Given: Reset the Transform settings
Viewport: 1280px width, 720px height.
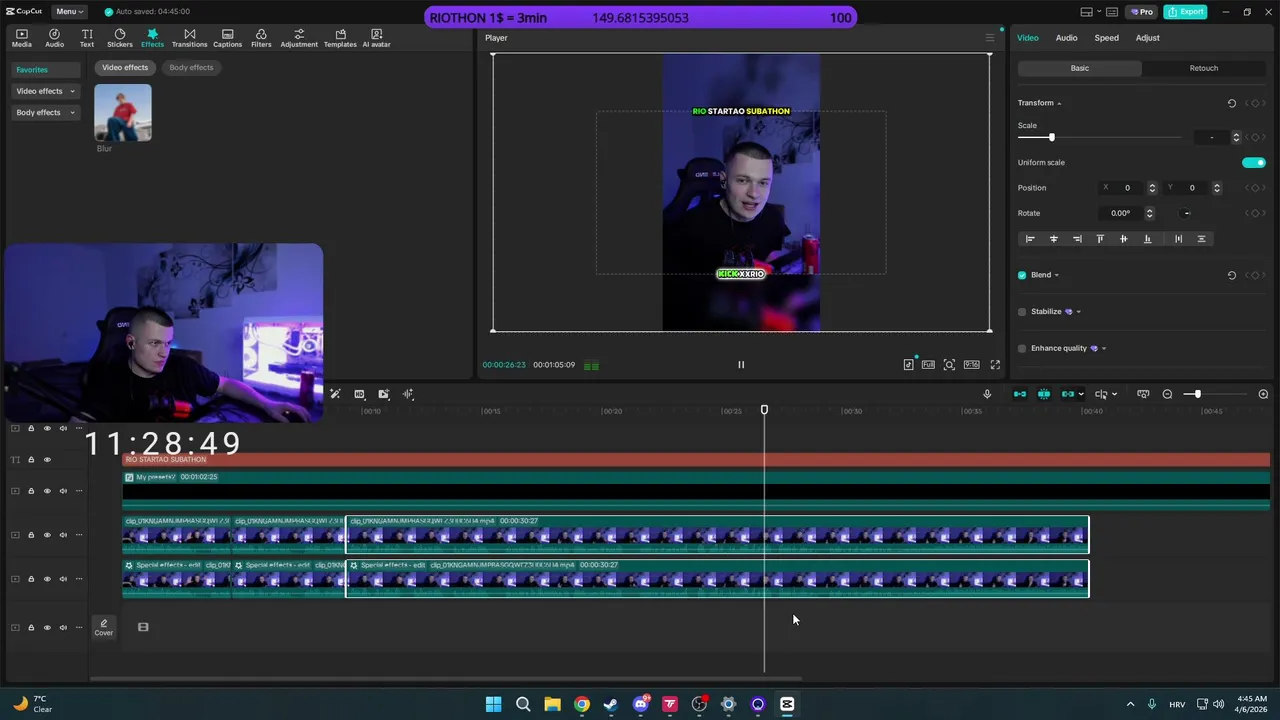Looking at the screenshot, I should click(x=1232, y=103).
